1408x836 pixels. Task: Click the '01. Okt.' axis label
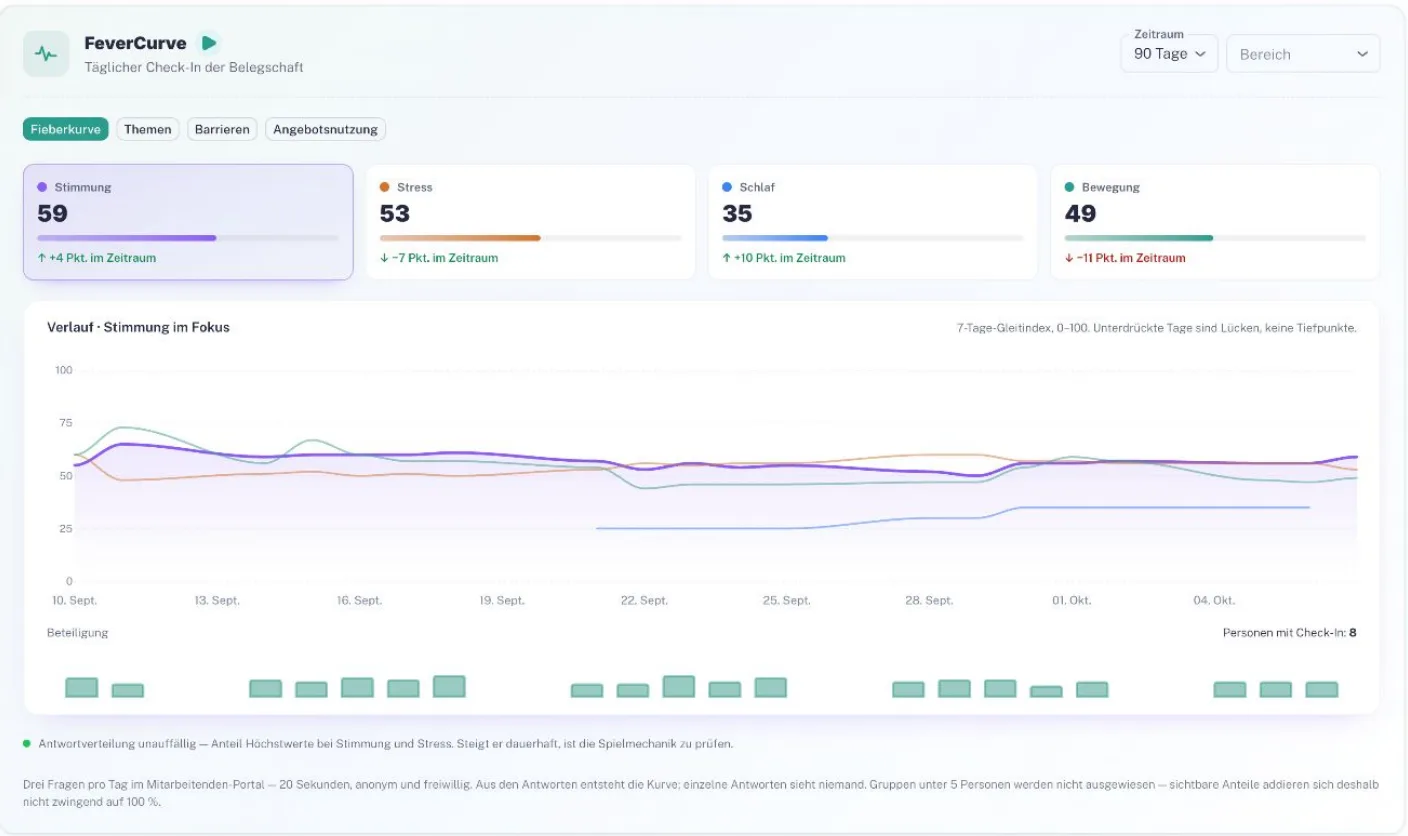tap(1071, 601)
